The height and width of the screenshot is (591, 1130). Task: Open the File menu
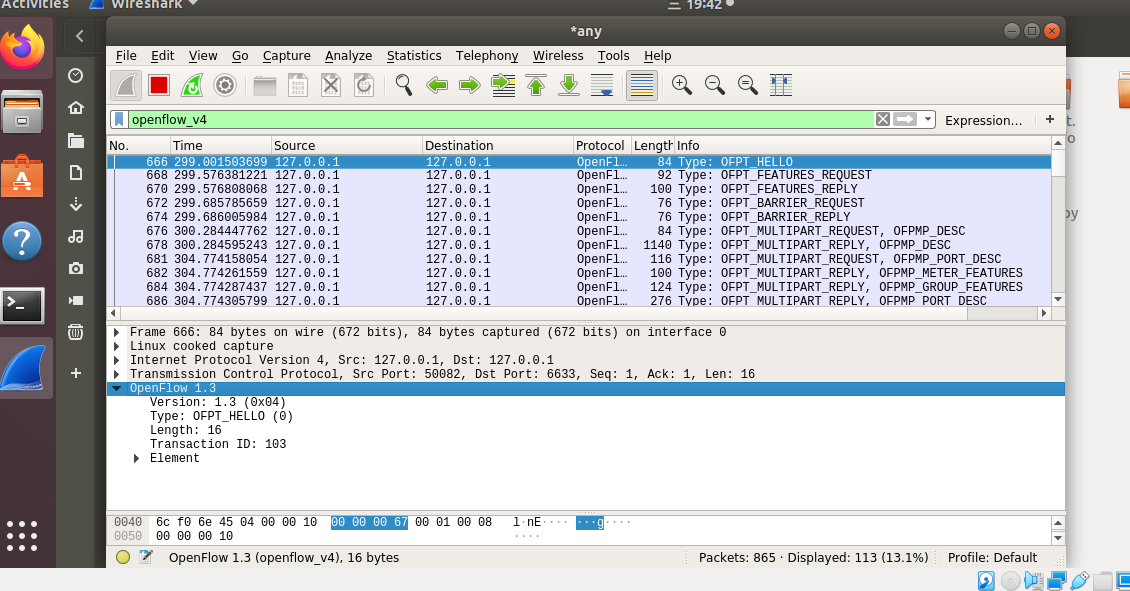point(125,55)
